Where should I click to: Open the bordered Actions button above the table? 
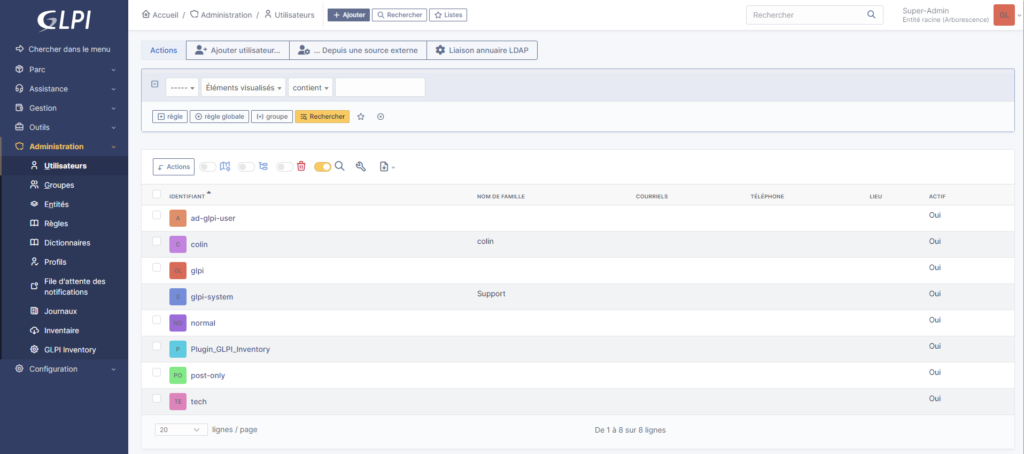[x=174, y=167]
